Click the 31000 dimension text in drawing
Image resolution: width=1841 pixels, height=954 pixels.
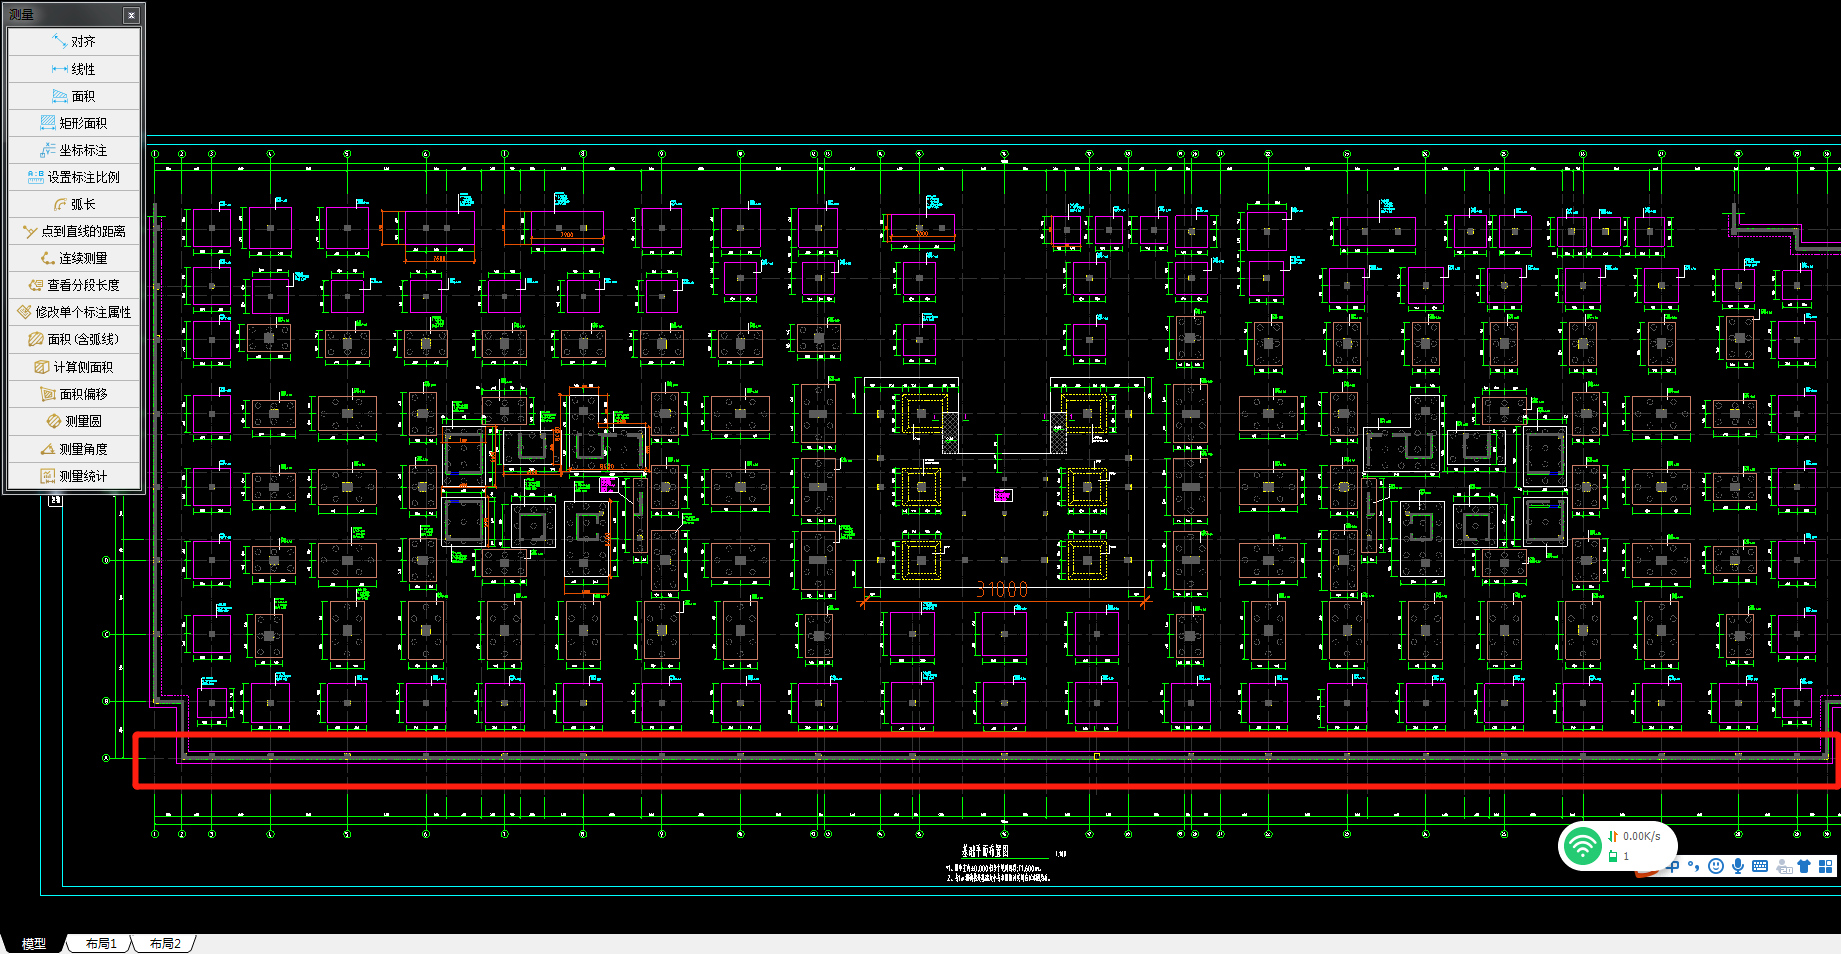(x=1002, y=590)
